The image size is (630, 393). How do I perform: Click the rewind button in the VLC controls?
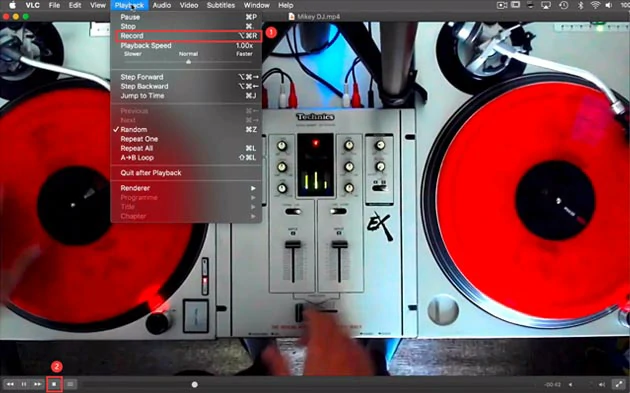pyautogui.click(x=10, y=384)
